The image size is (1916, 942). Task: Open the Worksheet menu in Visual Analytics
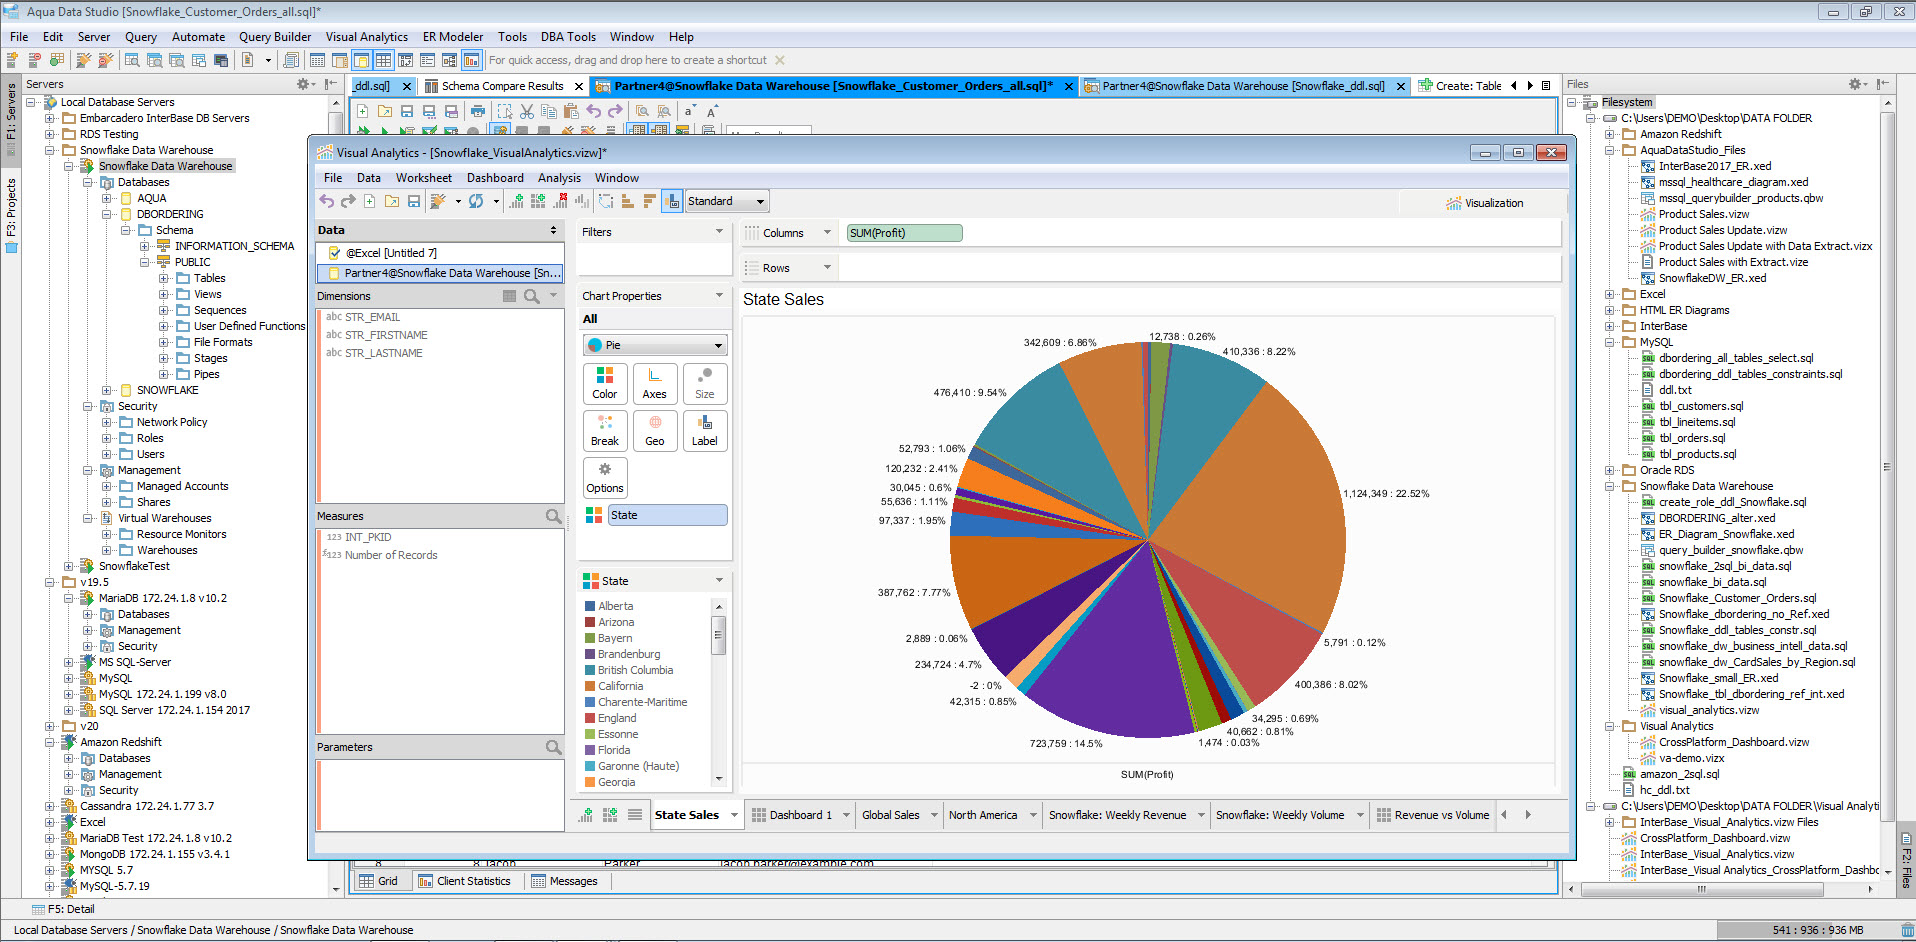click(x=424, y=177)
